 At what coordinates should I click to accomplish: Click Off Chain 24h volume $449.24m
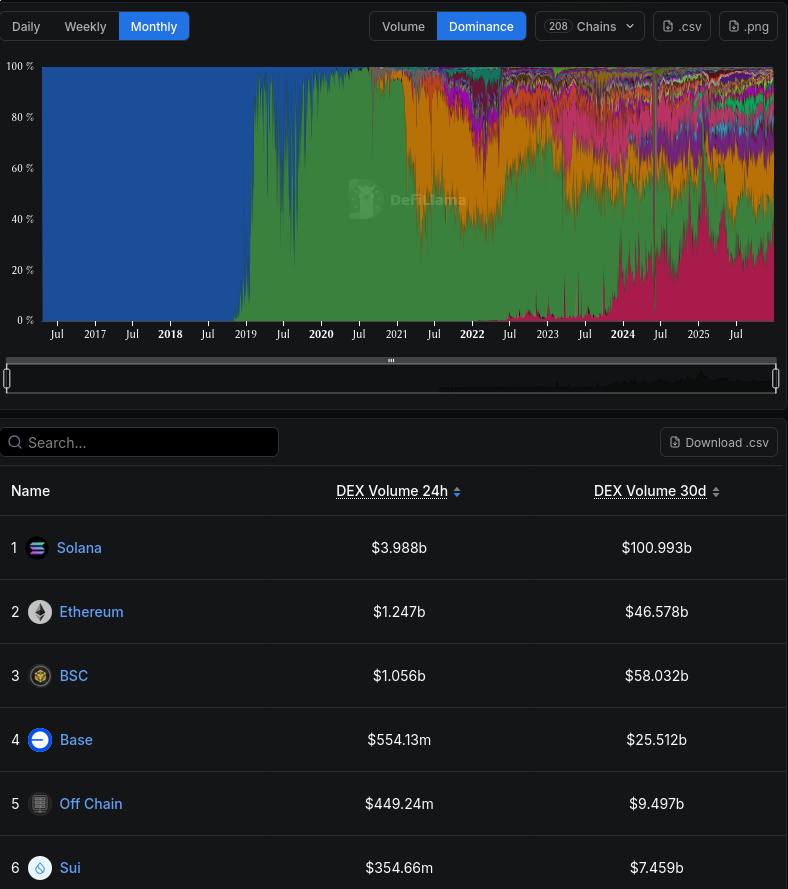click(399, 804)
